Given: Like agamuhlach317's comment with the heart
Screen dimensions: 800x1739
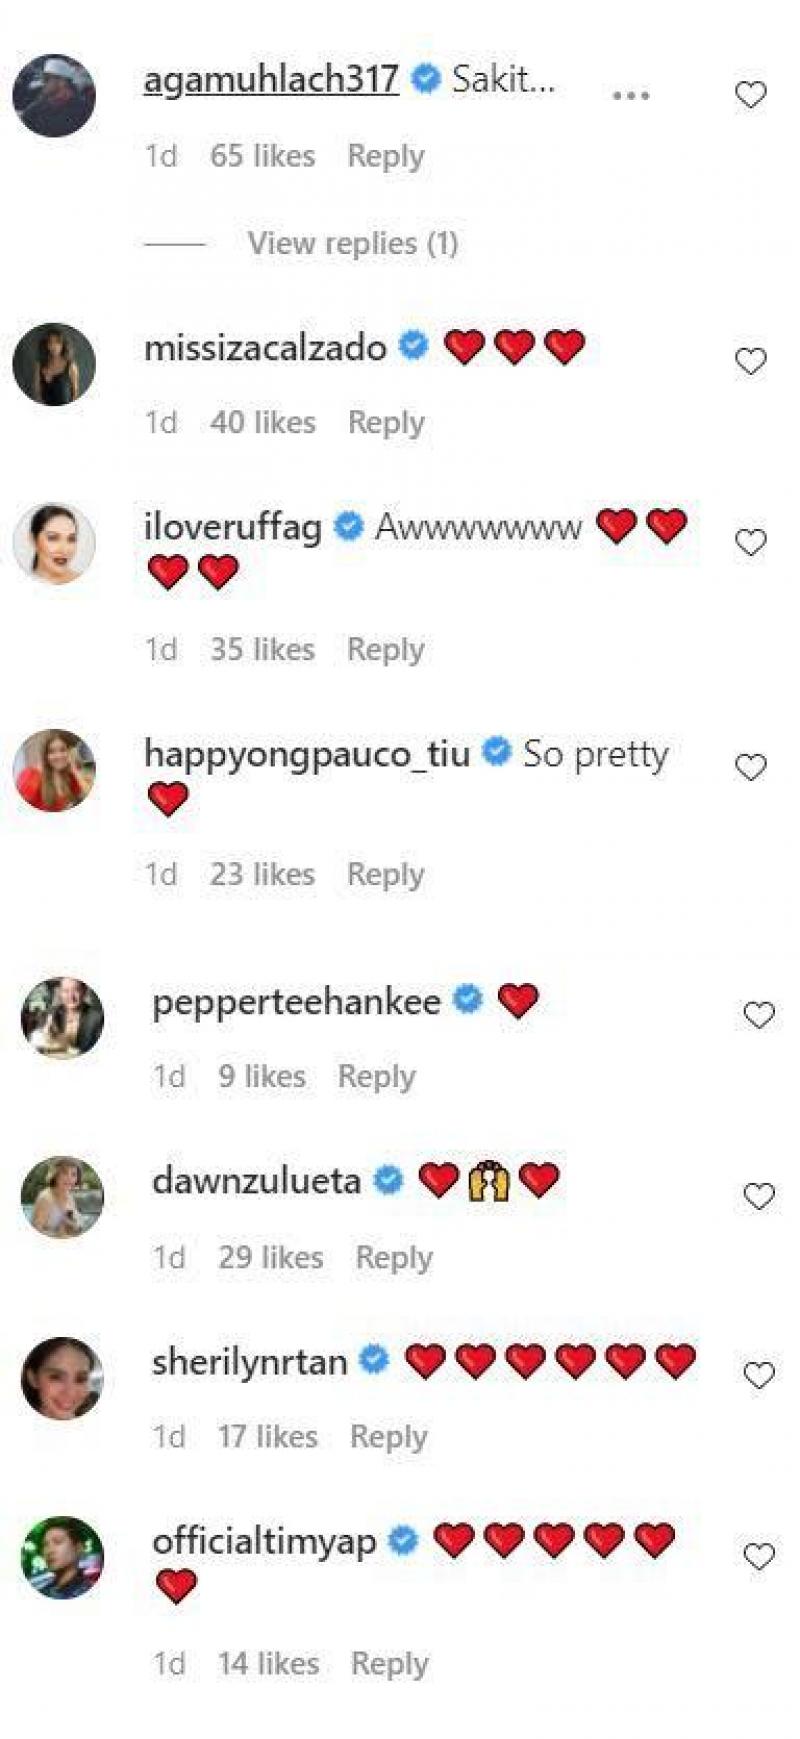Looking at the screenshot, I should 750,94.
